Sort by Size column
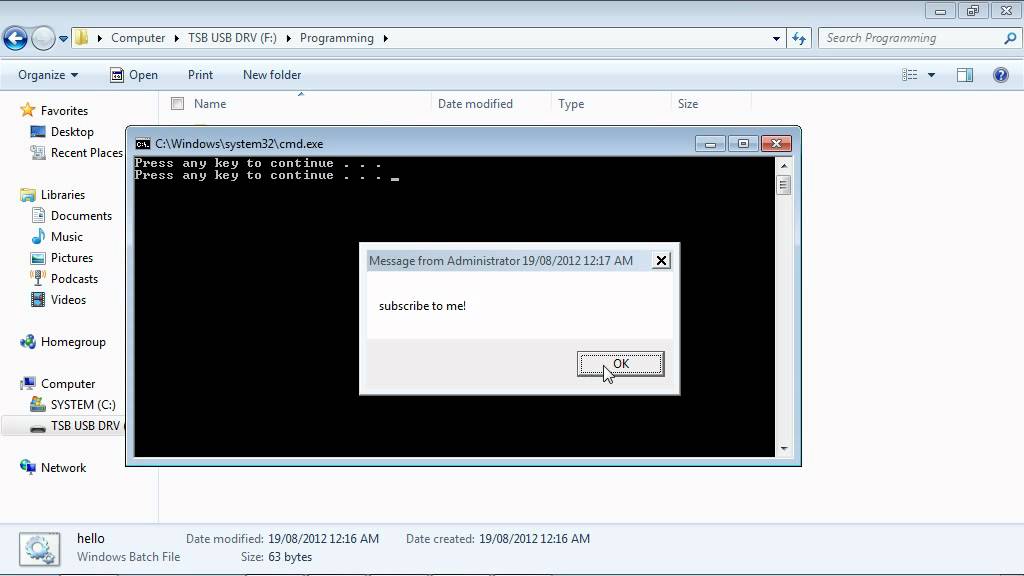This screenshot has height=576, width=1024. click(688, 104)
